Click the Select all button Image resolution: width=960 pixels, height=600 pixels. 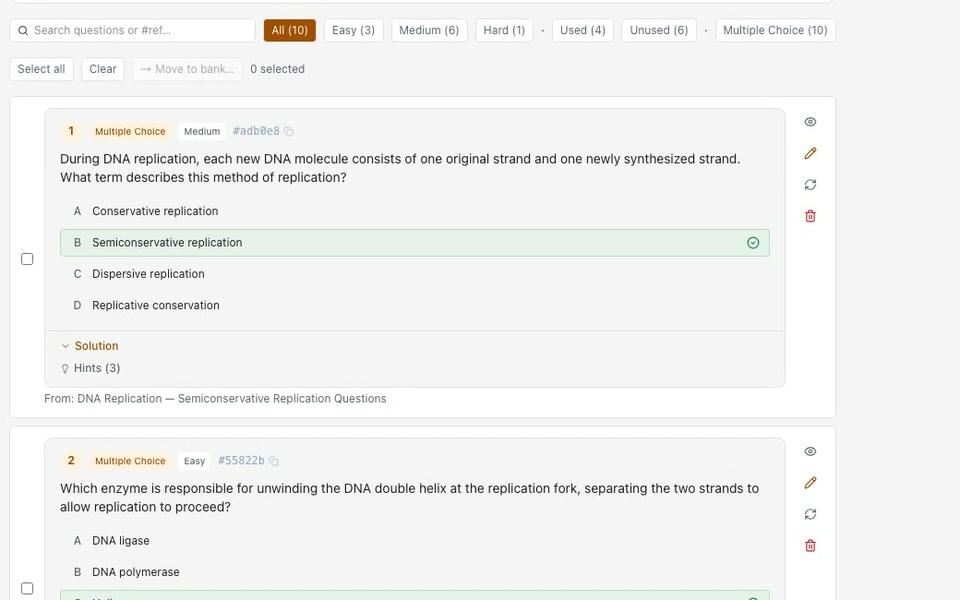point(41,69)
